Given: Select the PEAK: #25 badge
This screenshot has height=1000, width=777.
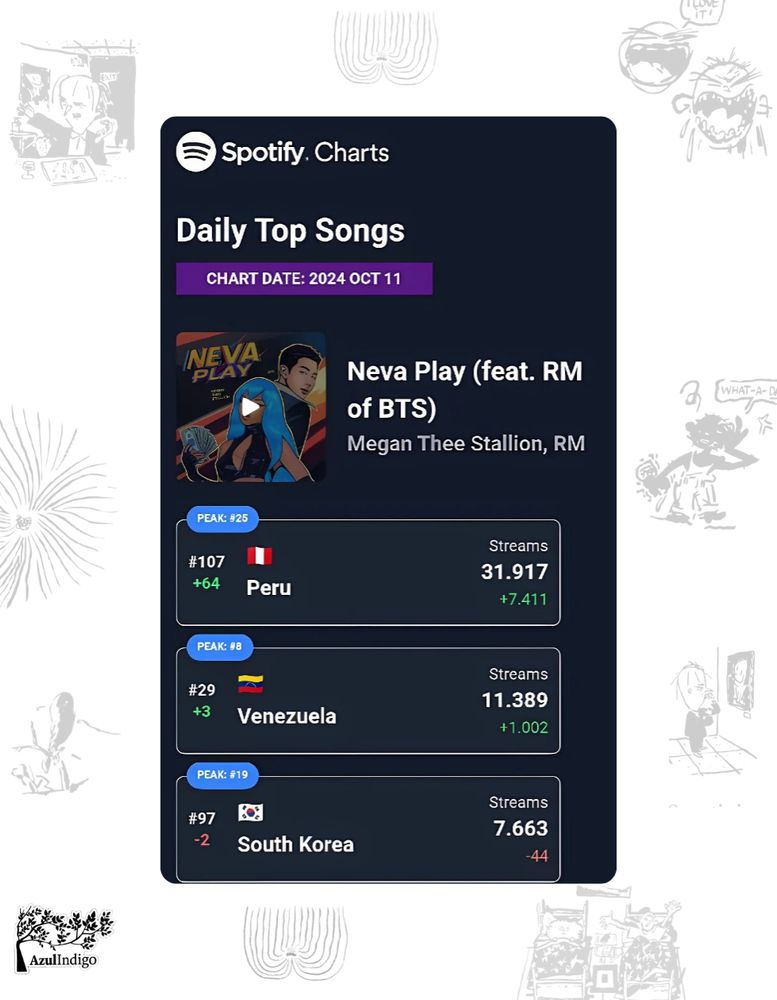Looking at the screenshot, I should click(222, 518).
